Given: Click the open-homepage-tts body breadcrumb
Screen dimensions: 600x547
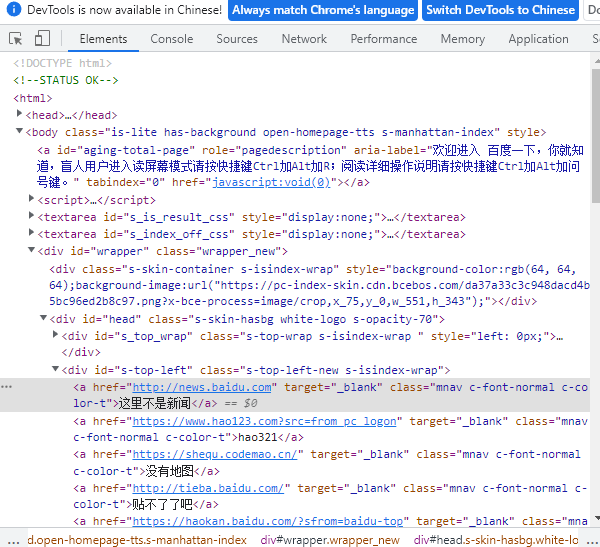Looking at the screenshot, I should [x=137, y=540].
